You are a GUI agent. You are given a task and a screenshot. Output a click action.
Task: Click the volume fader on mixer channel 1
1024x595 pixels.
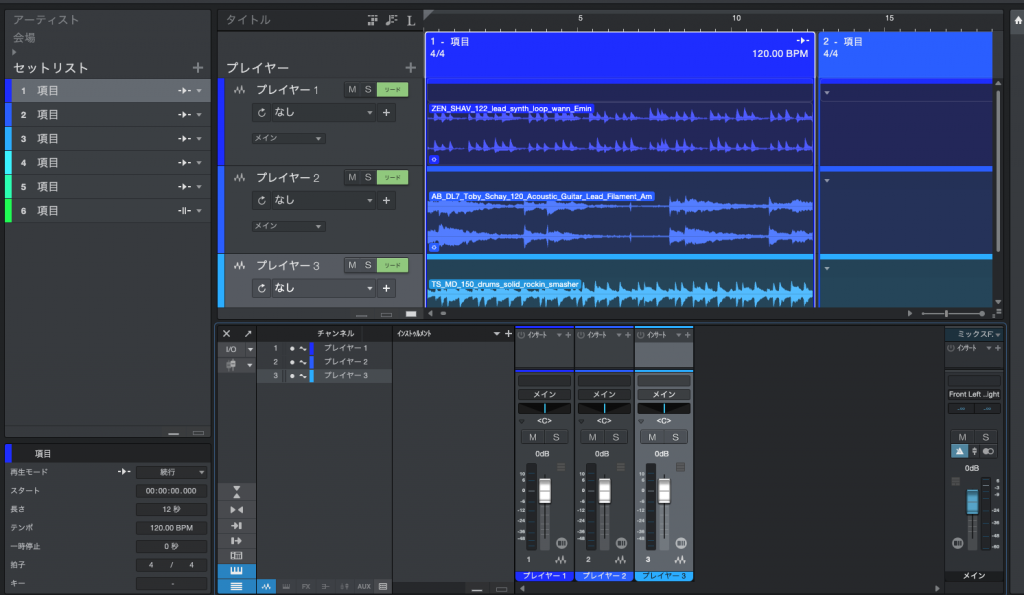545,490
